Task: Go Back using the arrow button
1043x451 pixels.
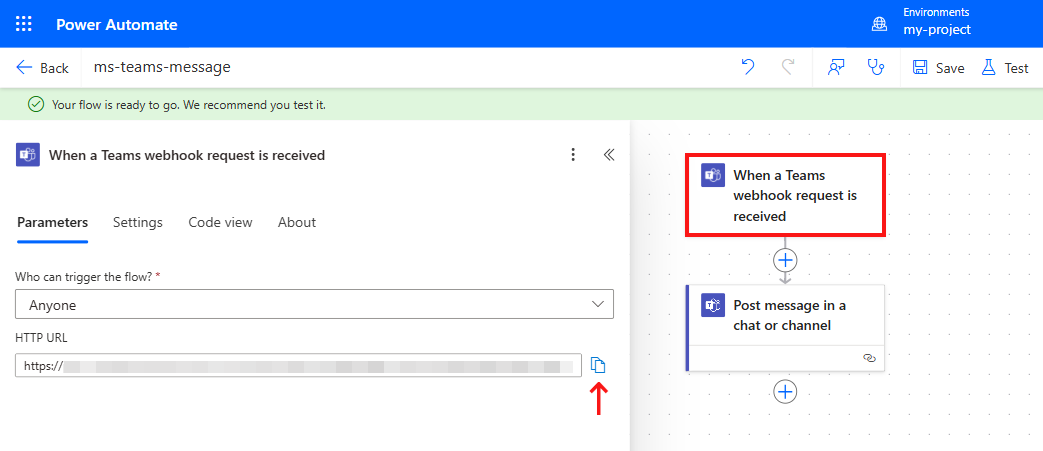Action: (42, 68)
